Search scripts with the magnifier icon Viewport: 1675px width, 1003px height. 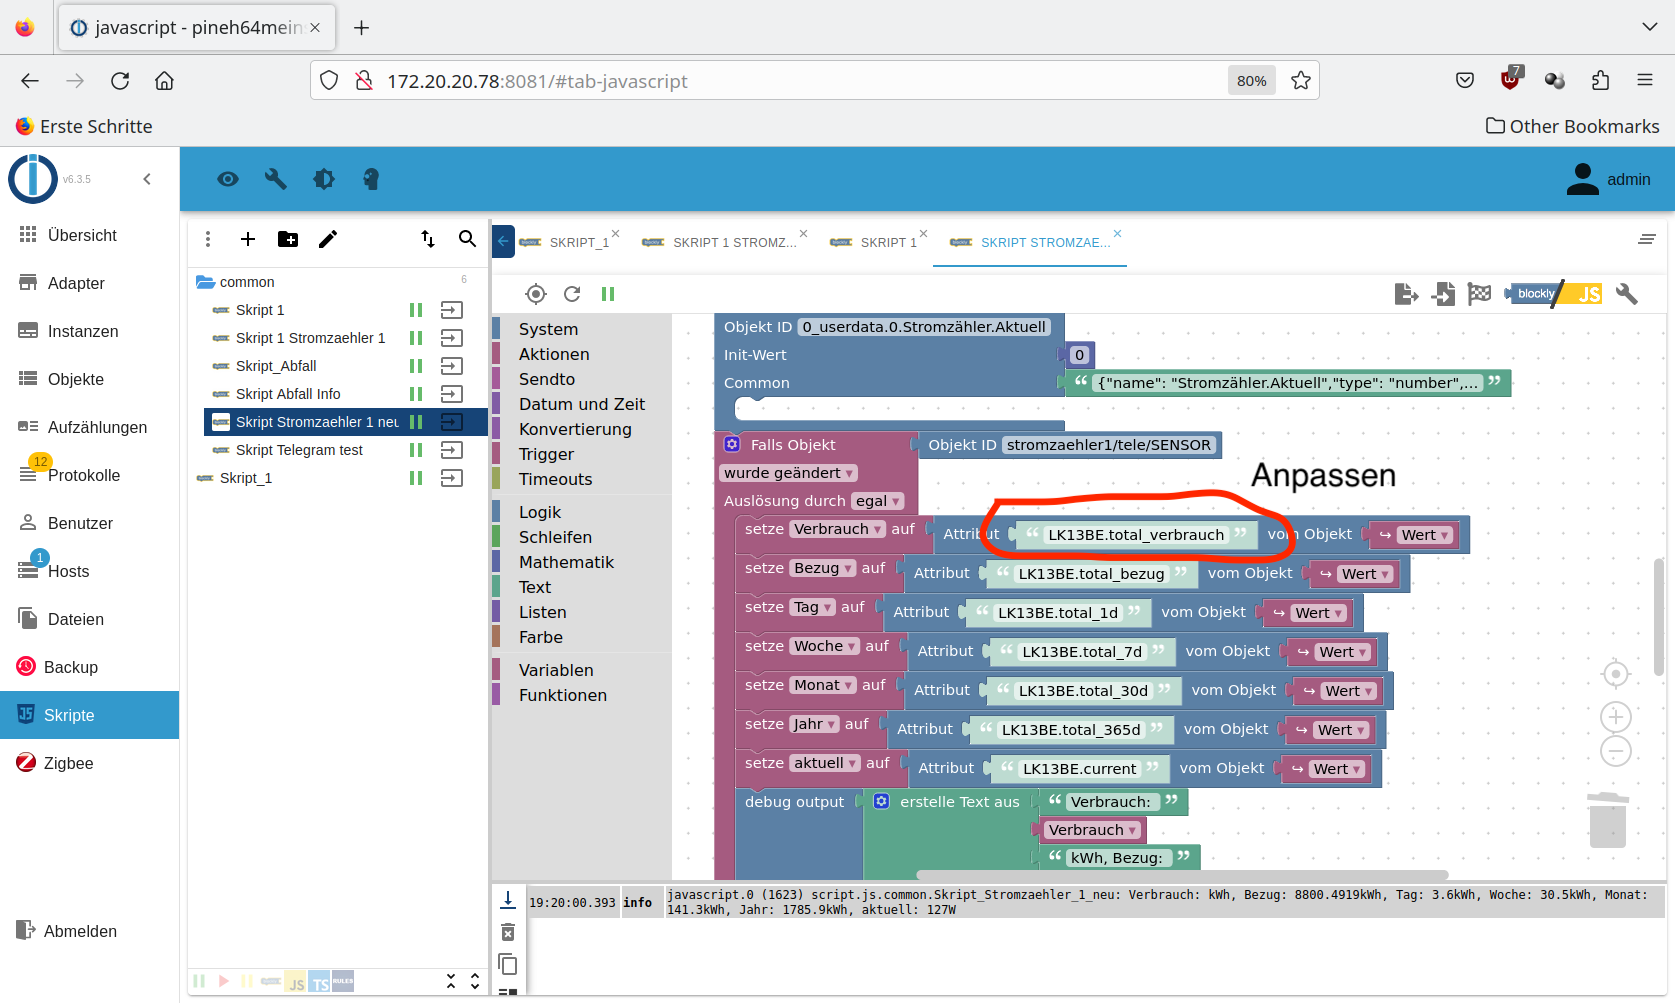467,239
